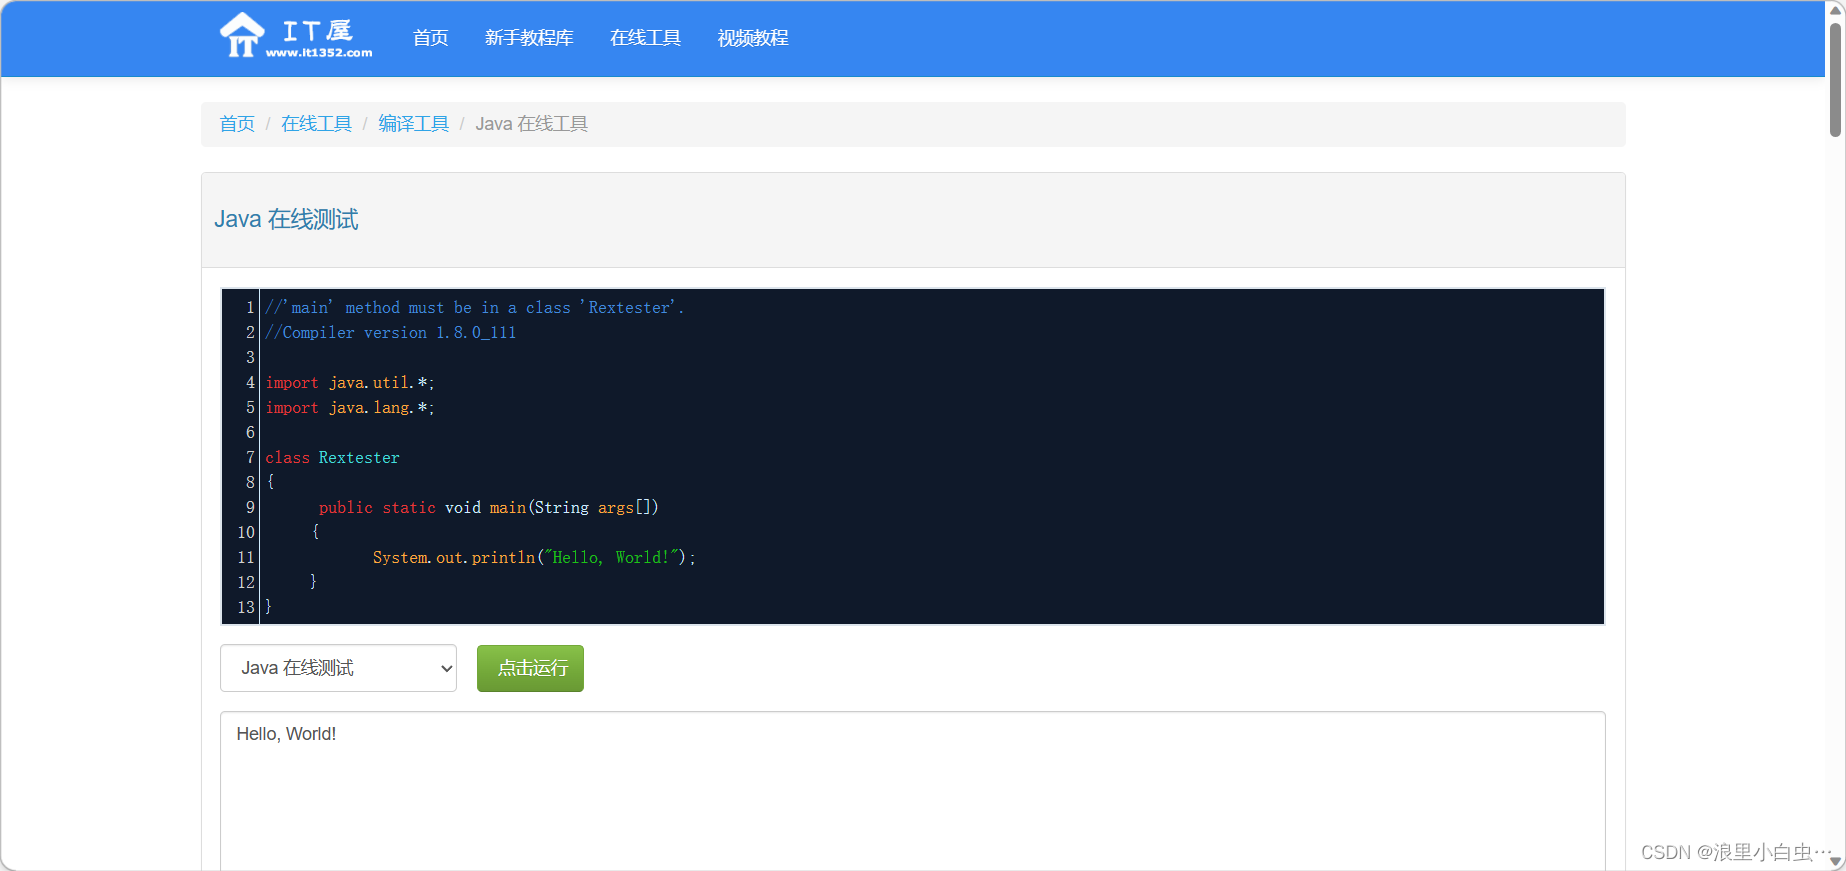Image resolution: width=1846 pixels, height=871 pixels.
Task: Expand the Java 在线测试 language dropdown
Action: pyautogui.click(x=338, y=668)
